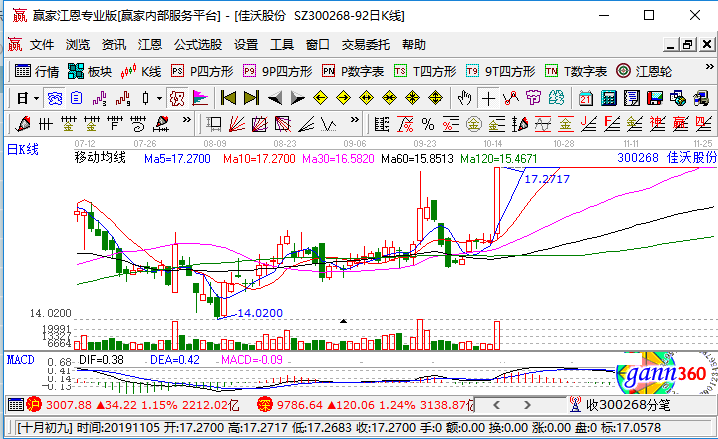Click the yellow diamond horizontal-compress icon
Image resolution: width=718 pixels, height=439 pixels.
389,98
